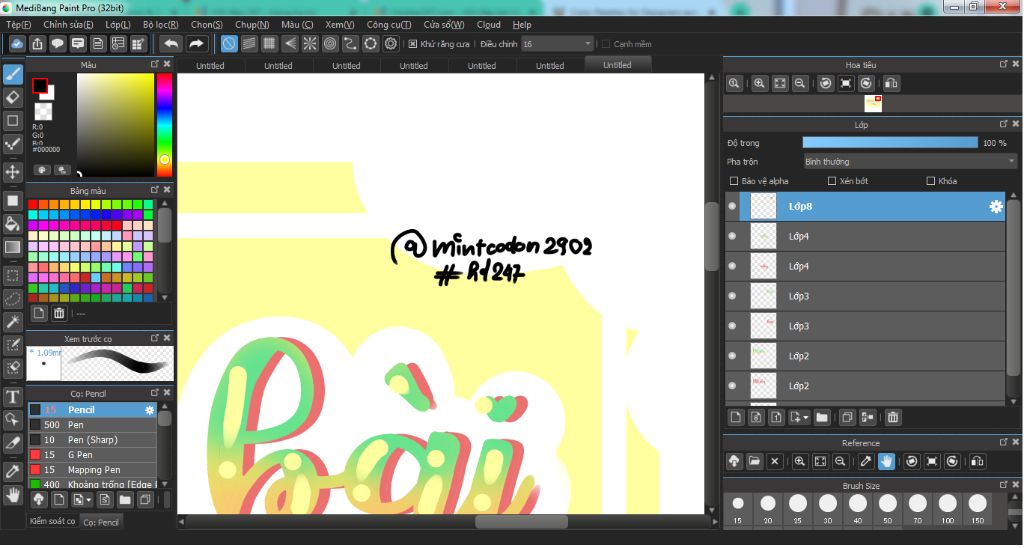
Task: Select the Eyedropper tool
Action: click(12, 471)
